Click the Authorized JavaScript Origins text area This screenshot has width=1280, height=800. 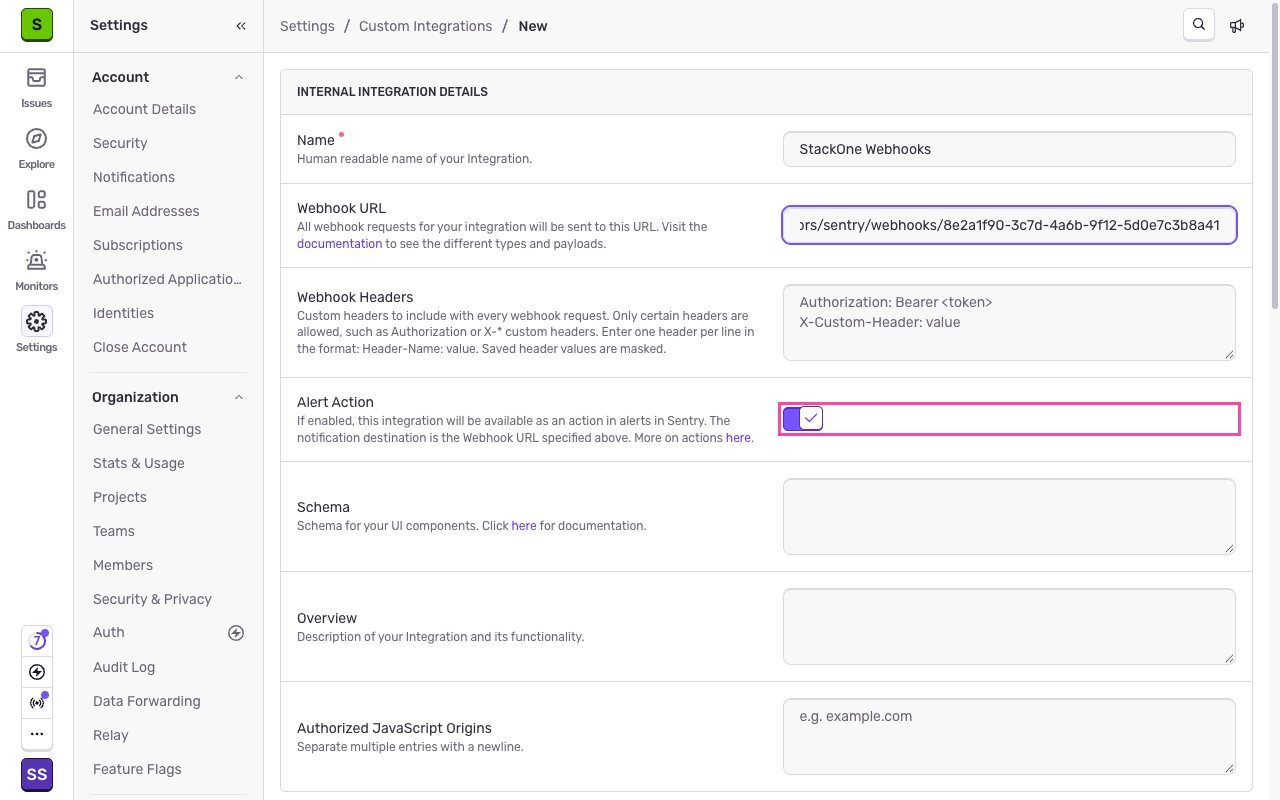(1009, 736)
